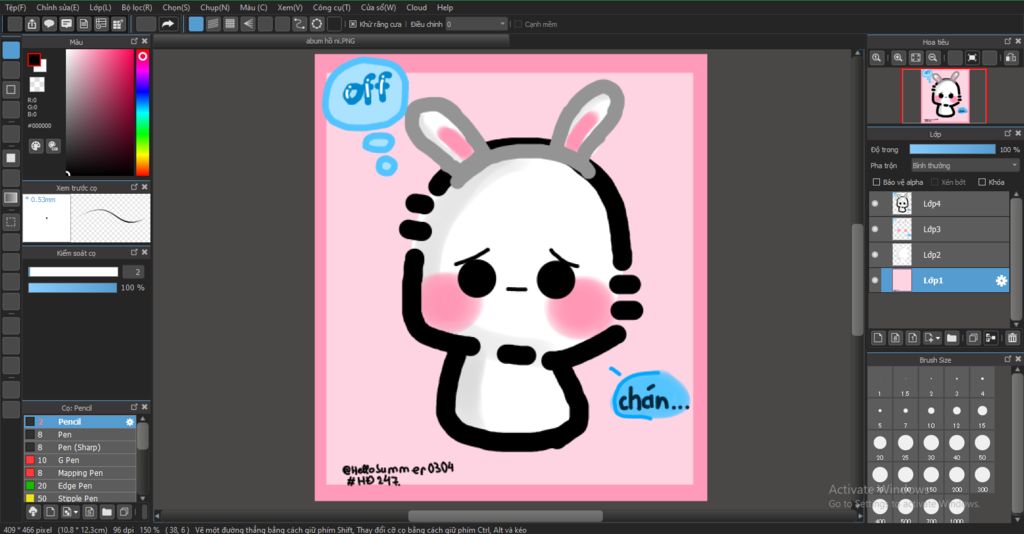This screenshot has height=534, width=1024.
Task: Select the parallel lines snap icon
Action: click(x=213, y=24)
